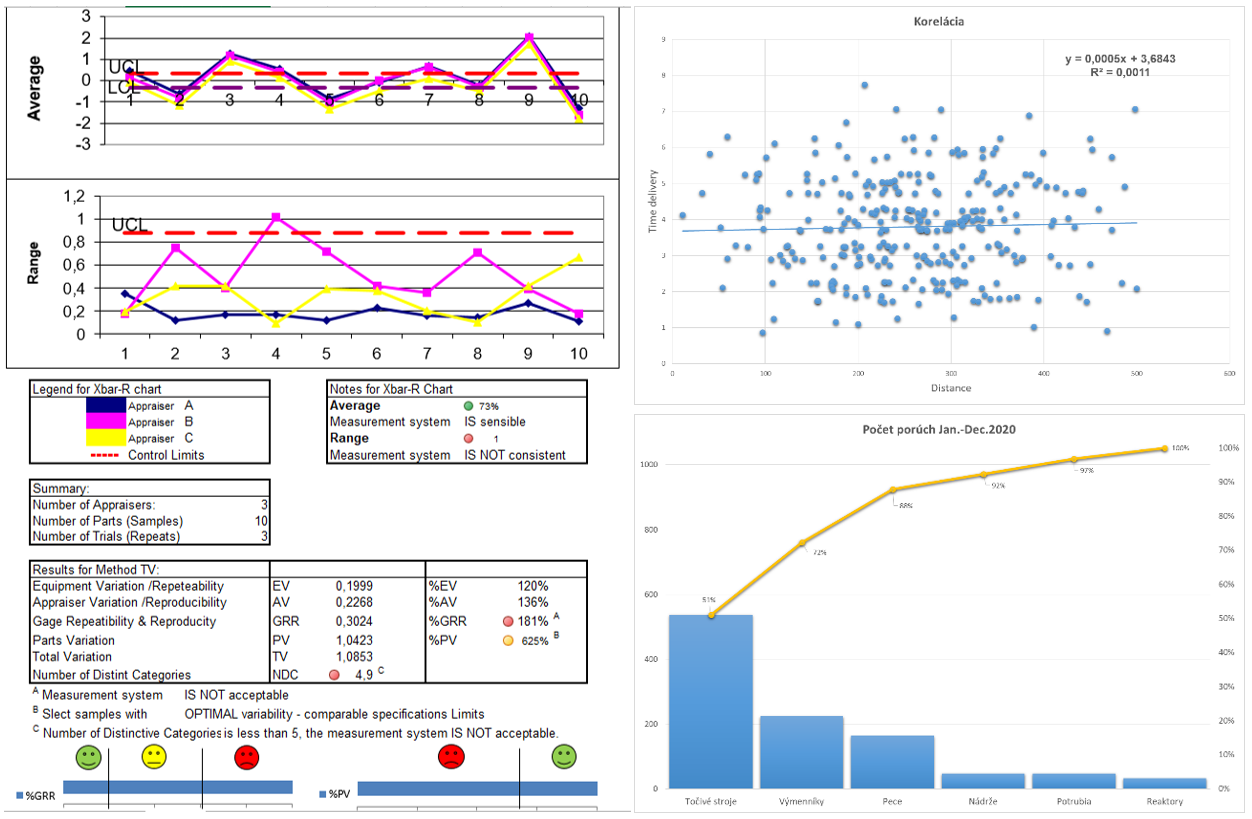Click the red indicator next to 181% %GRR
This screenshot has width=1252, height=819.
[x=508, y=622]
